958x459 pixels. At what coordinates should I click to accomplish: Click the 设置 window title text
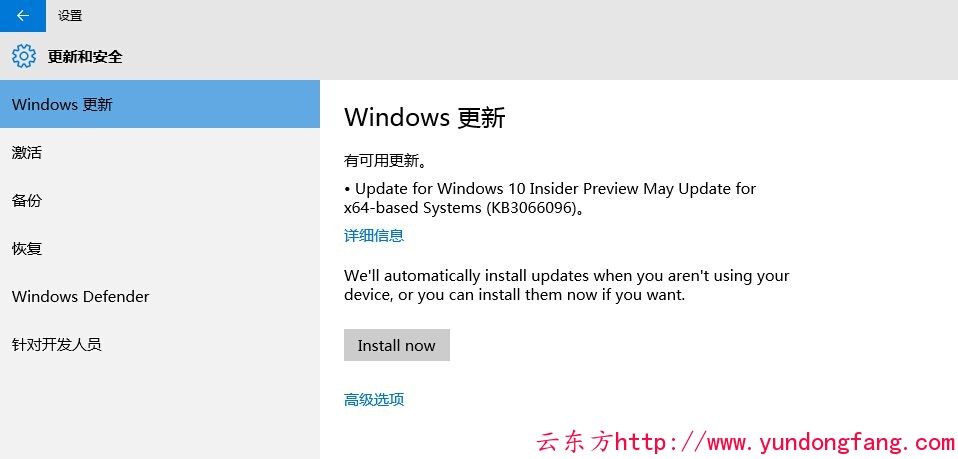tap(70, 17)
